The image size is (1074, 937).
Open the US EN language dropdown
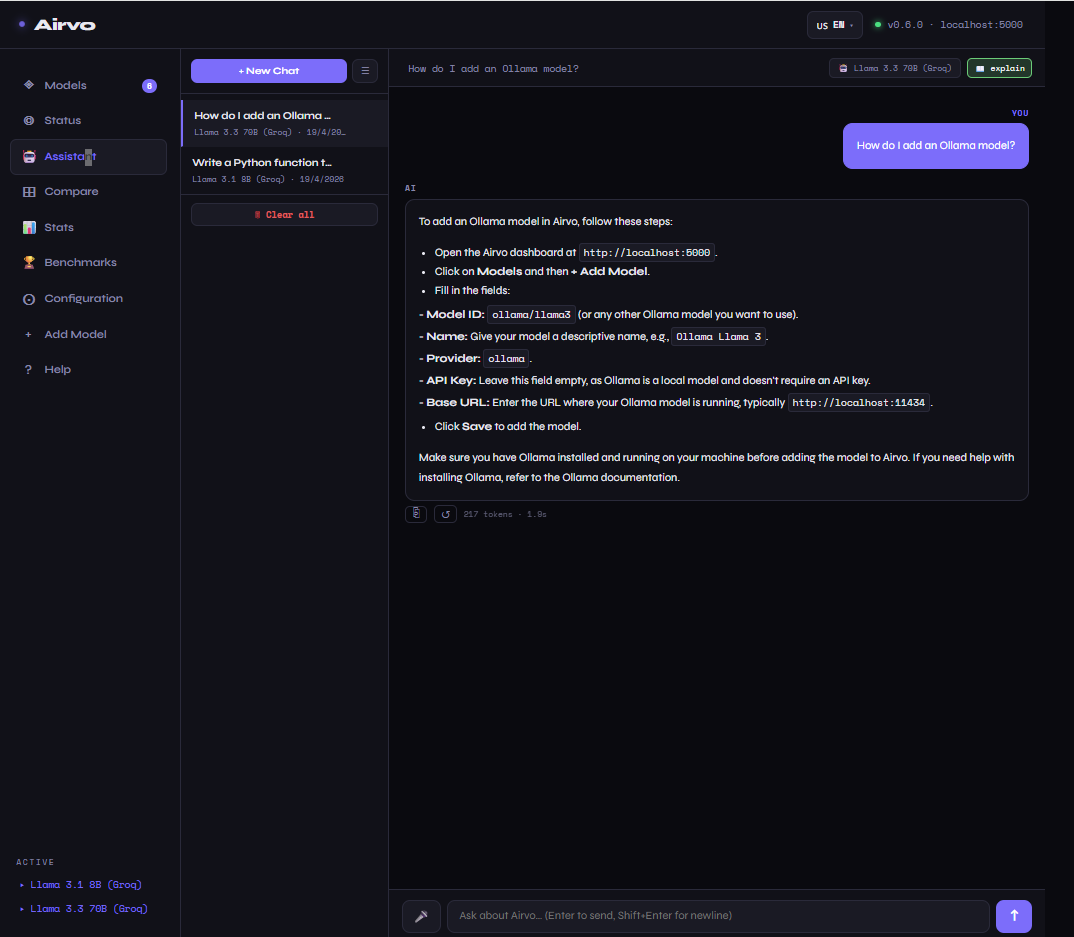(834, 25)
